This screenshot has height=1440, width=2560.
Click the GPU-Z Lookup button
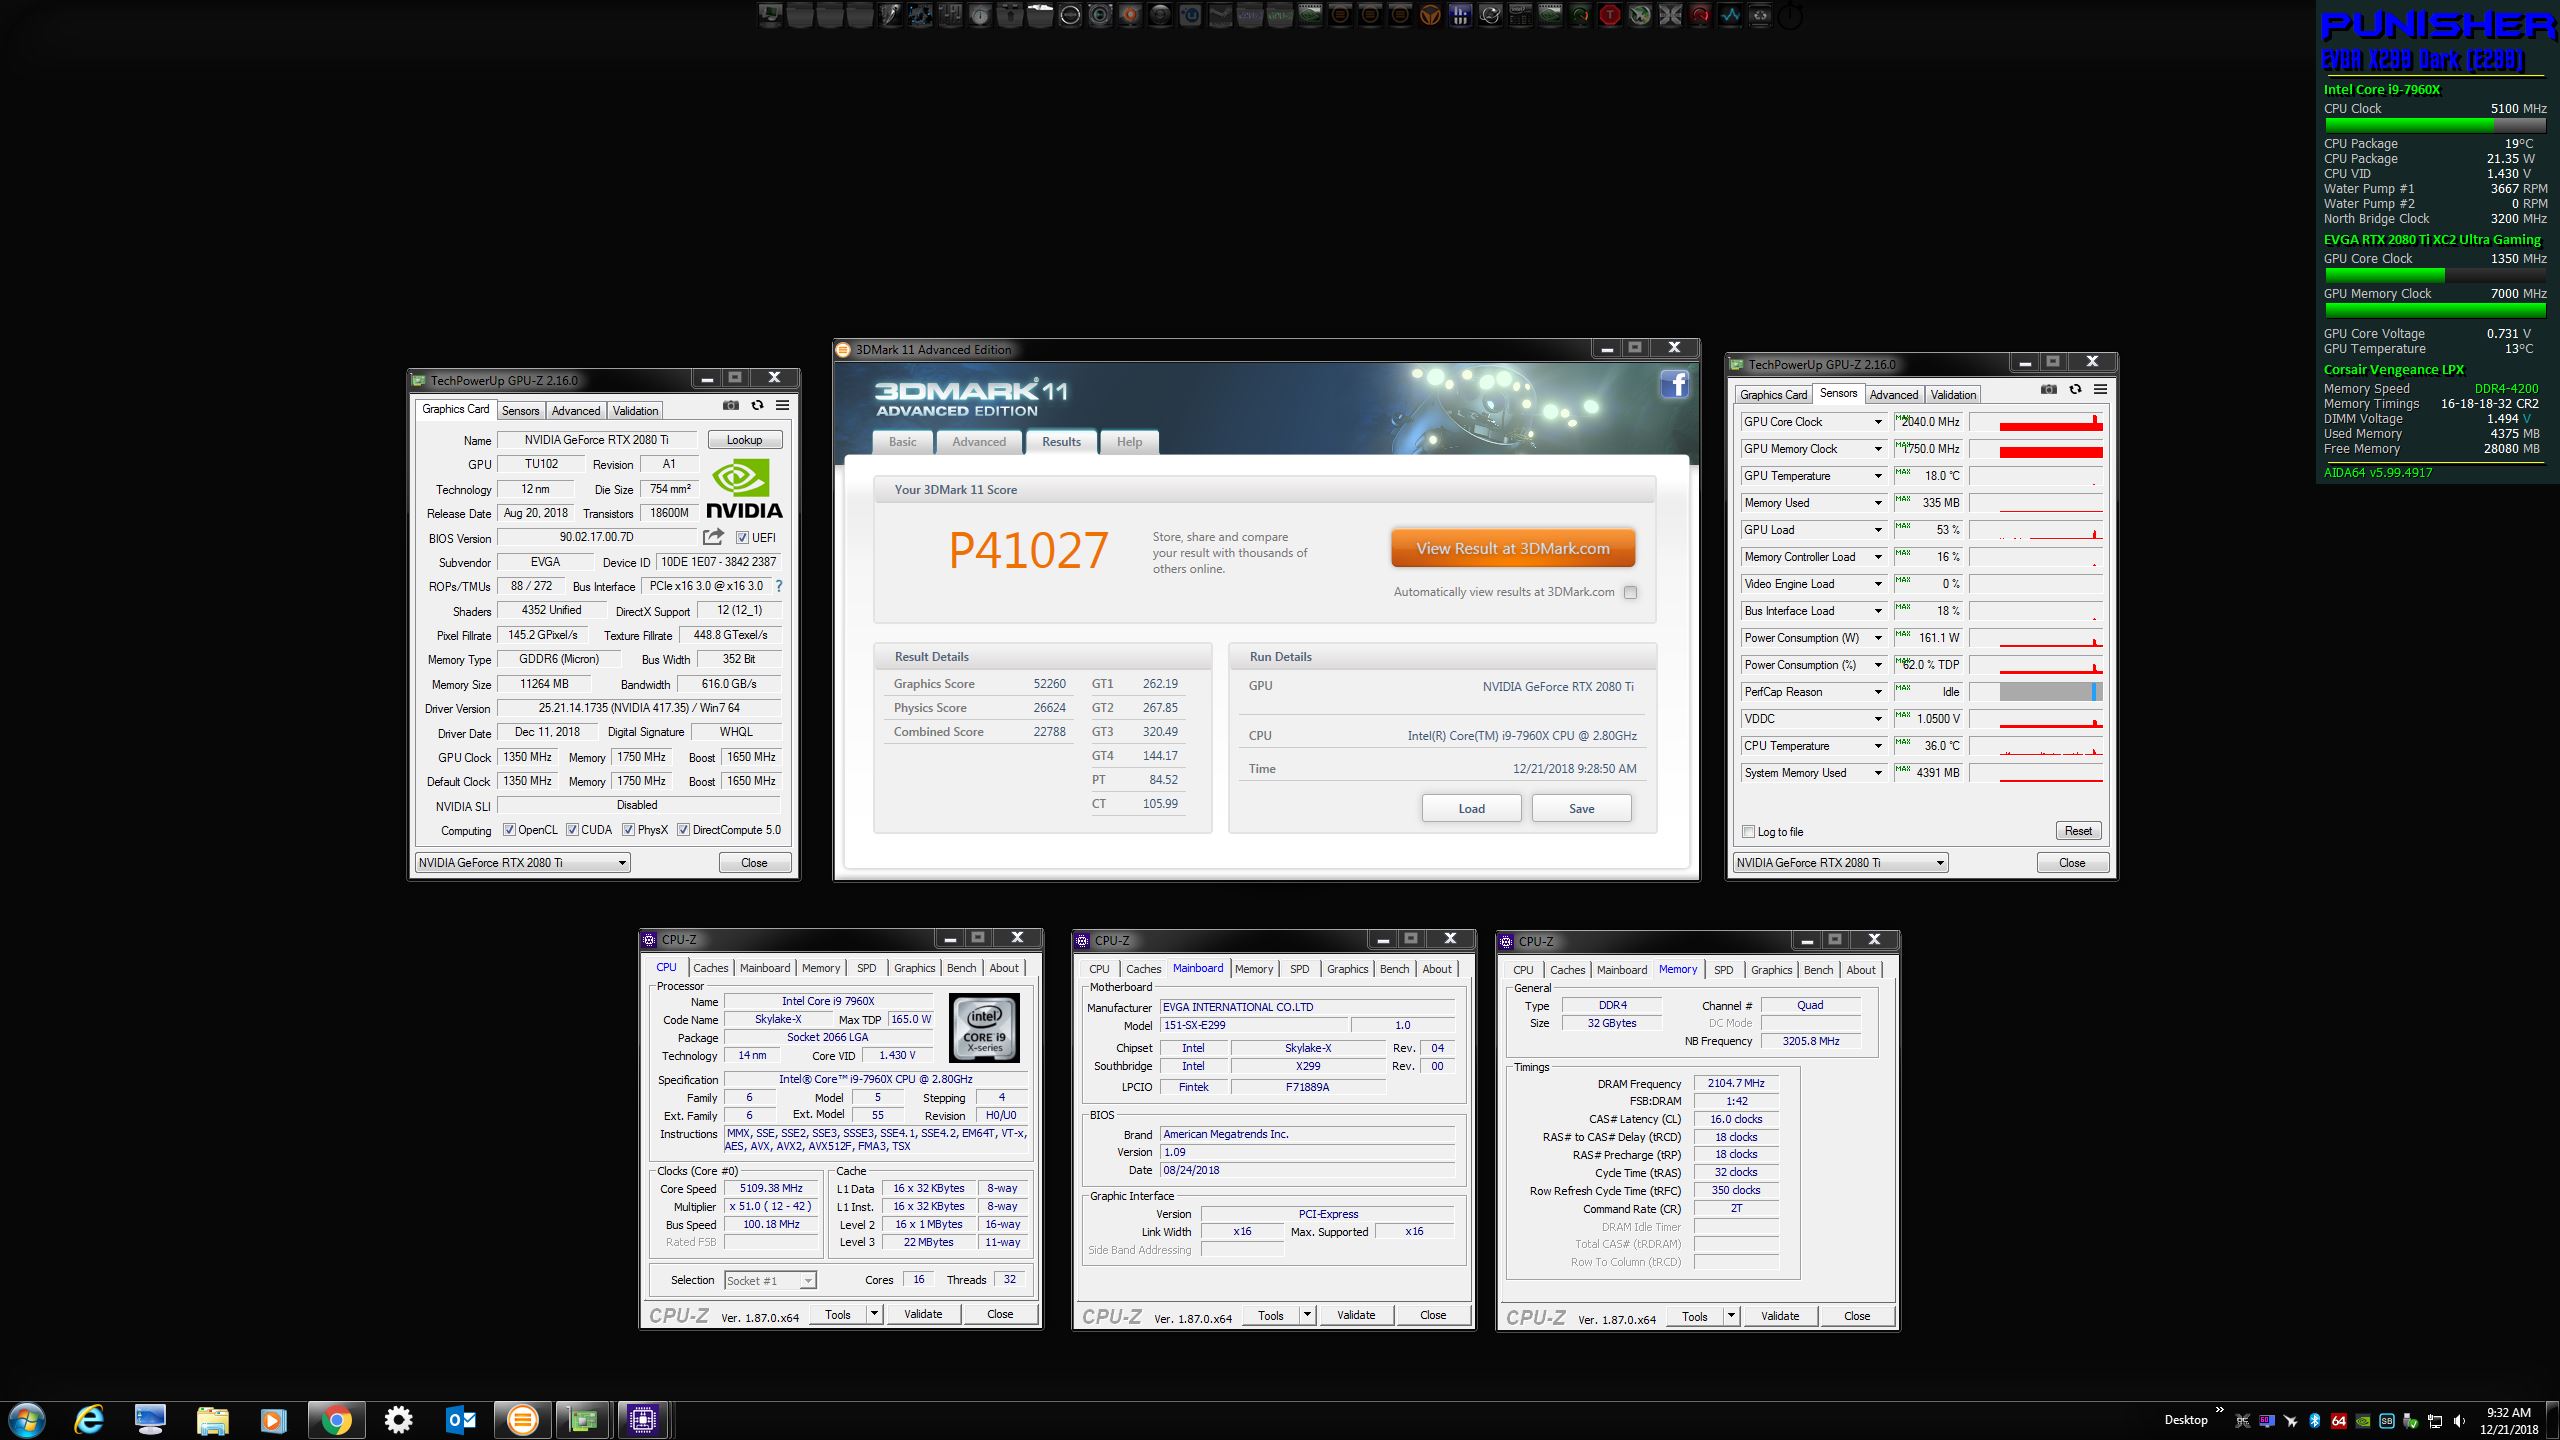point(744,440)
